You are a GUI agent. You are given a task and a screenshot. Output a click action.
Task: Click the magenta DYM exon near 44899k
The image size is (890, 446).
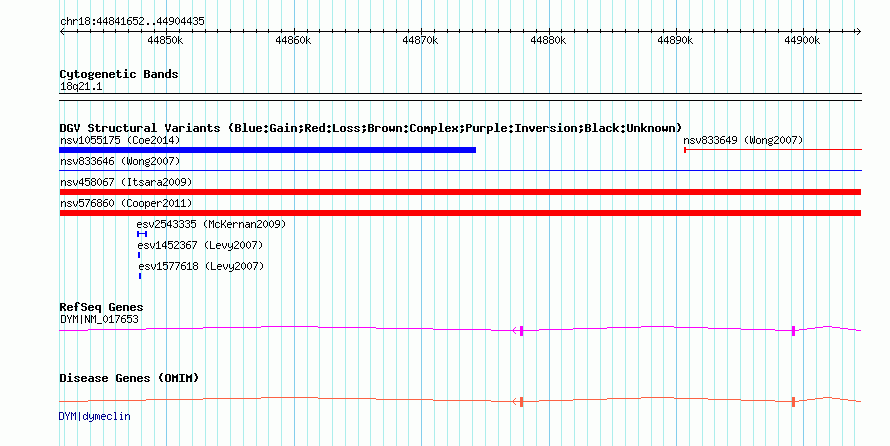coord(794,331)
